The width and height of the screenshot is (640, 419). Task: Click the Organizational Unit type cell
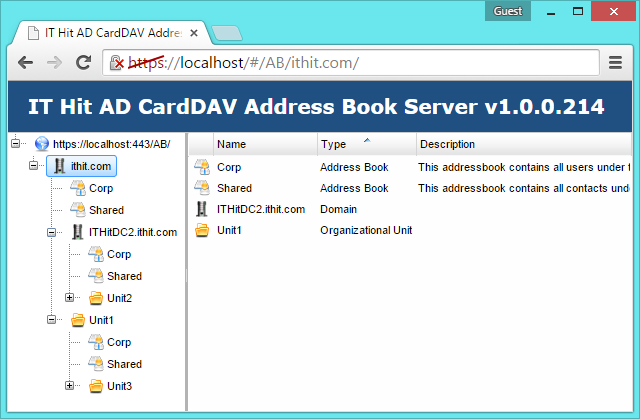pos(366,230)
